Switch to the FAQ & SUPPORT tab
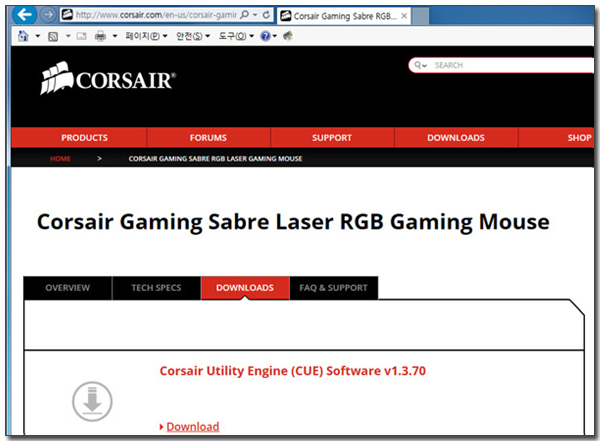 tap(333, 288)
